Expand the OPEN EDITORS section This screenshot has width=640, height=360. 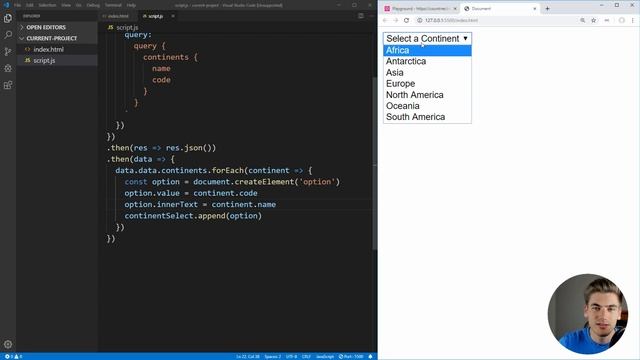tap(57, 27)
